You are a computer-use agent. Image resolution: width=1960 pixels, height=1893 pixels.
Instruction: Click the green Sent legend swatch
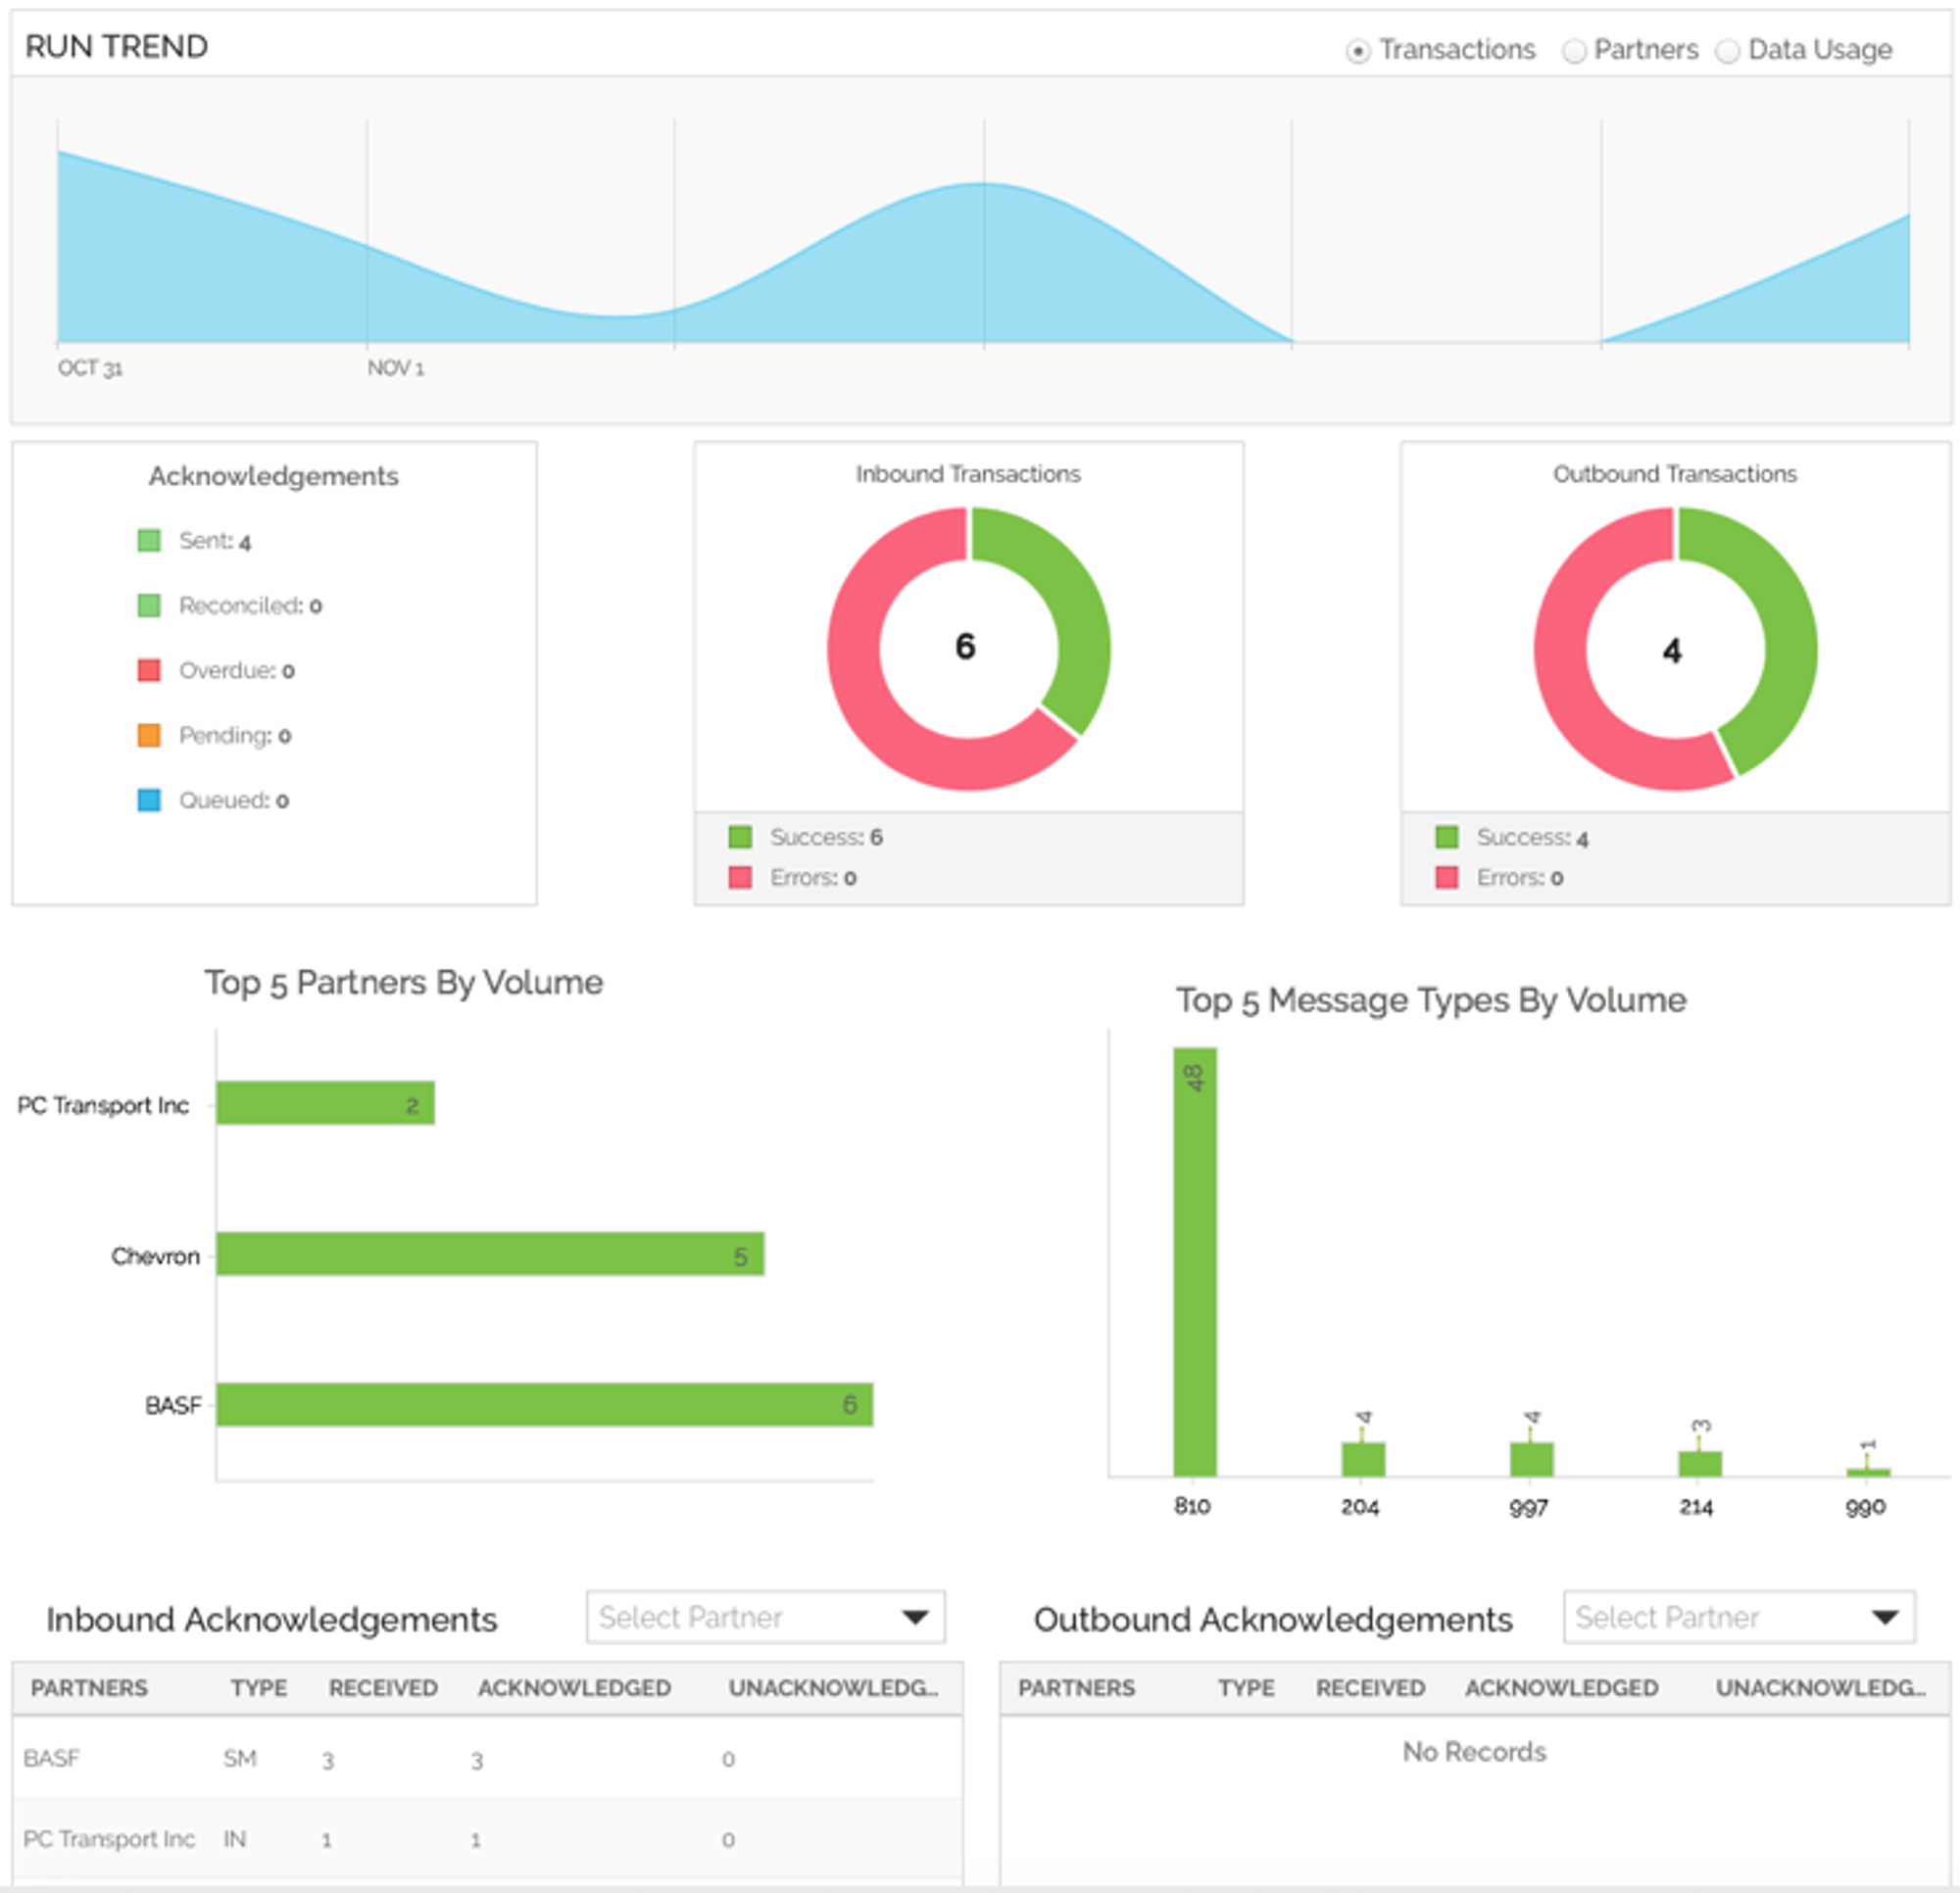[149, 541]
